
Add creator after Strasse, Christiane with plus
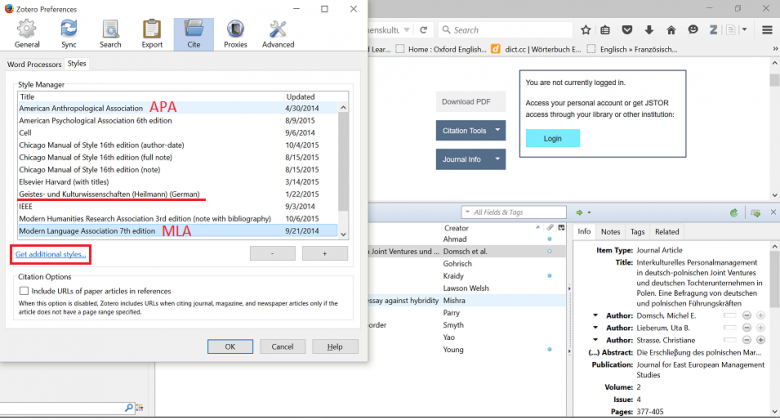click(761, 340)
